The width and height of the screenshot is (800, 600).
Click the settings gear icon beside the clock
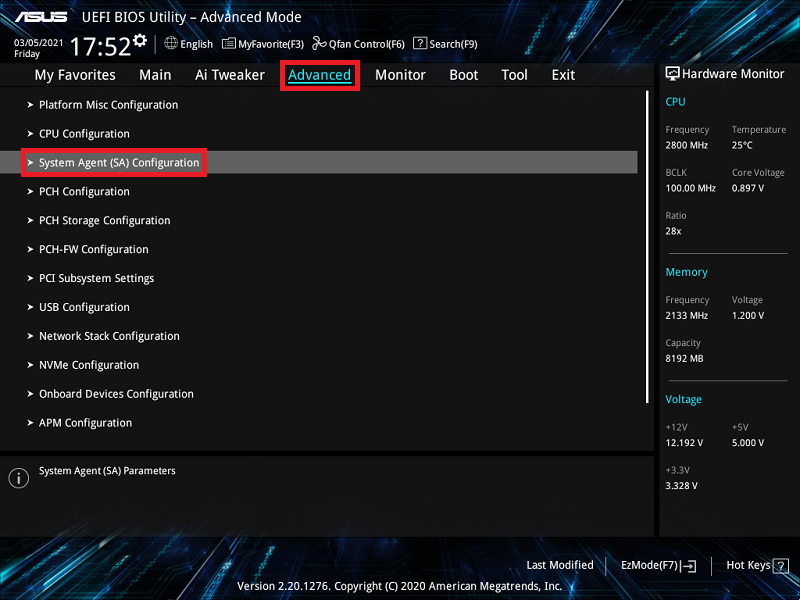click(x=139, y=40)
